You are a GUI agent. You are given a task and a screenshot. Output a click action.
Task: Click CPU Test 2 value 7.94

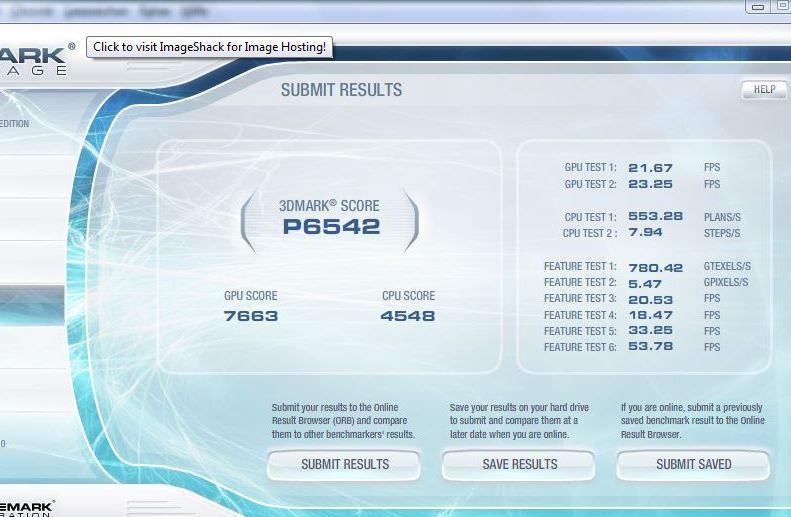(645, 233)
